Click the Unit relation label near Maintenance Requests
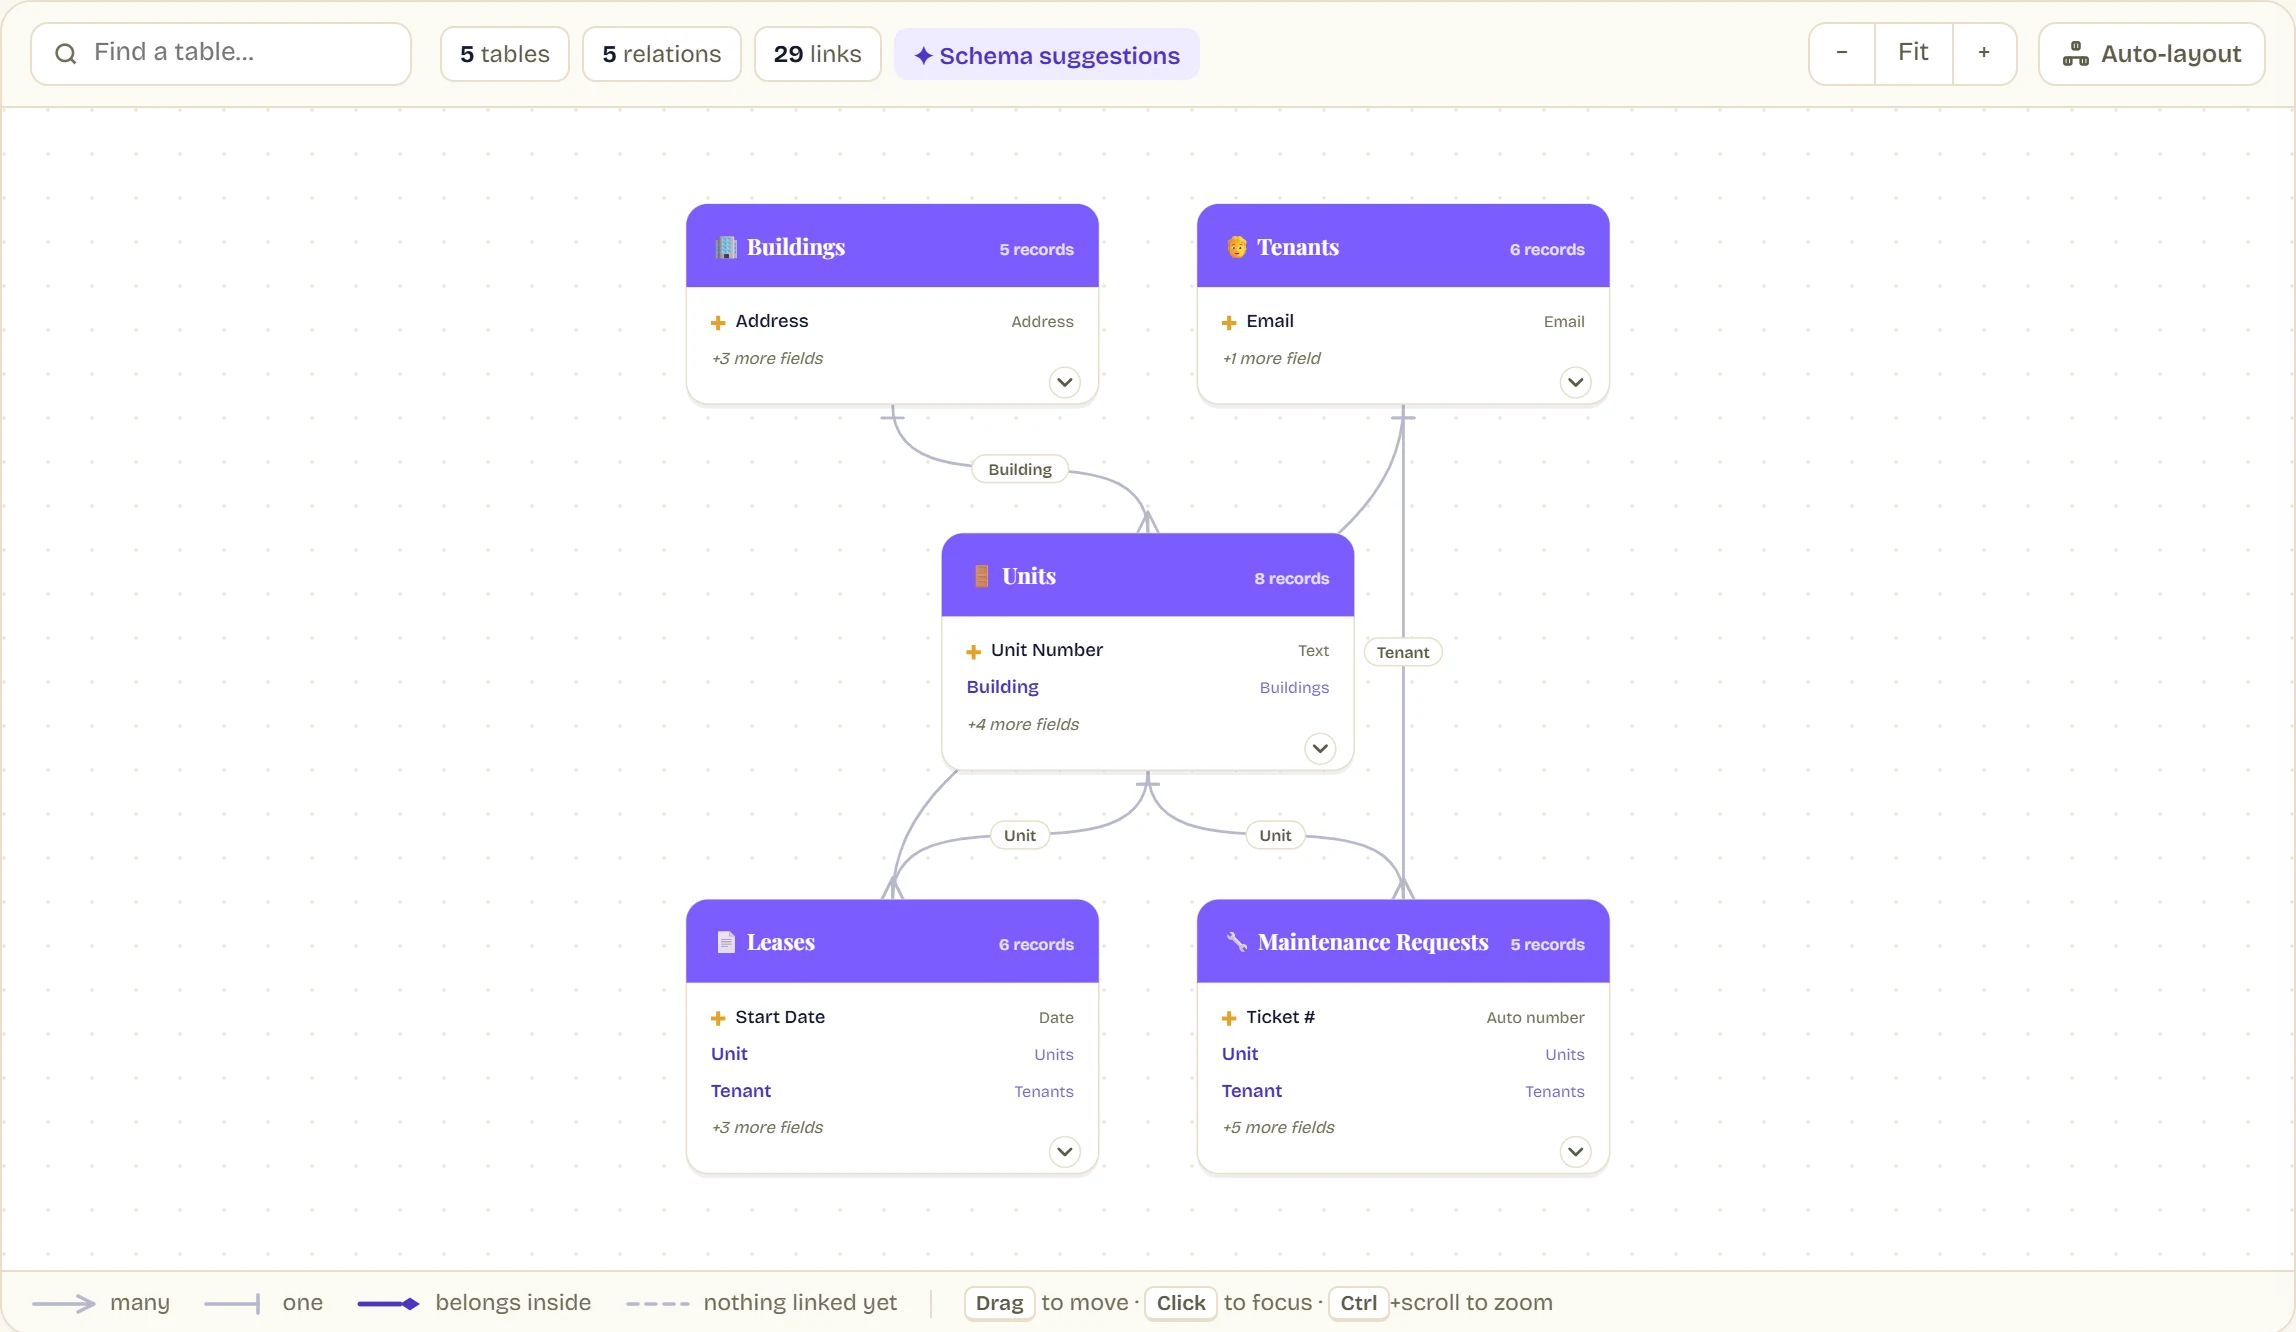Screen dimensions: 2296x1332 click(x=1275, y=835)
